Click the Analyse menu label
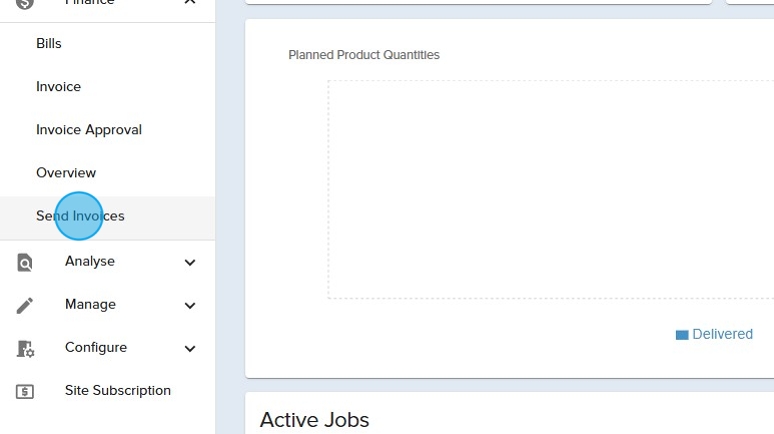The image size is (774, 434). tap(90, 262)
